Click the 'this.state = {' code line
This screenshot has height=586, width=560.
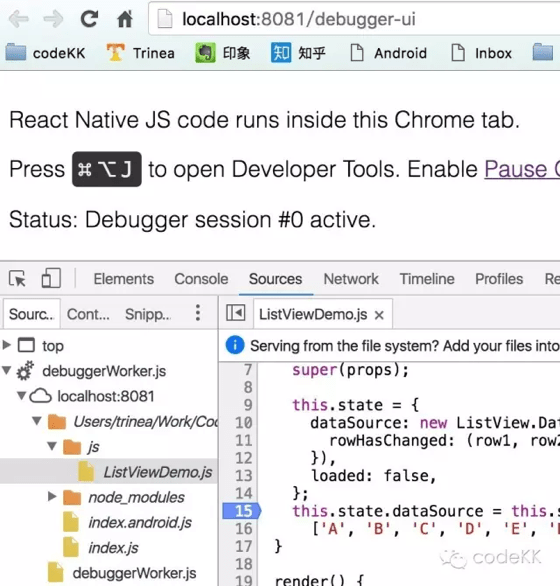[356, 405]
